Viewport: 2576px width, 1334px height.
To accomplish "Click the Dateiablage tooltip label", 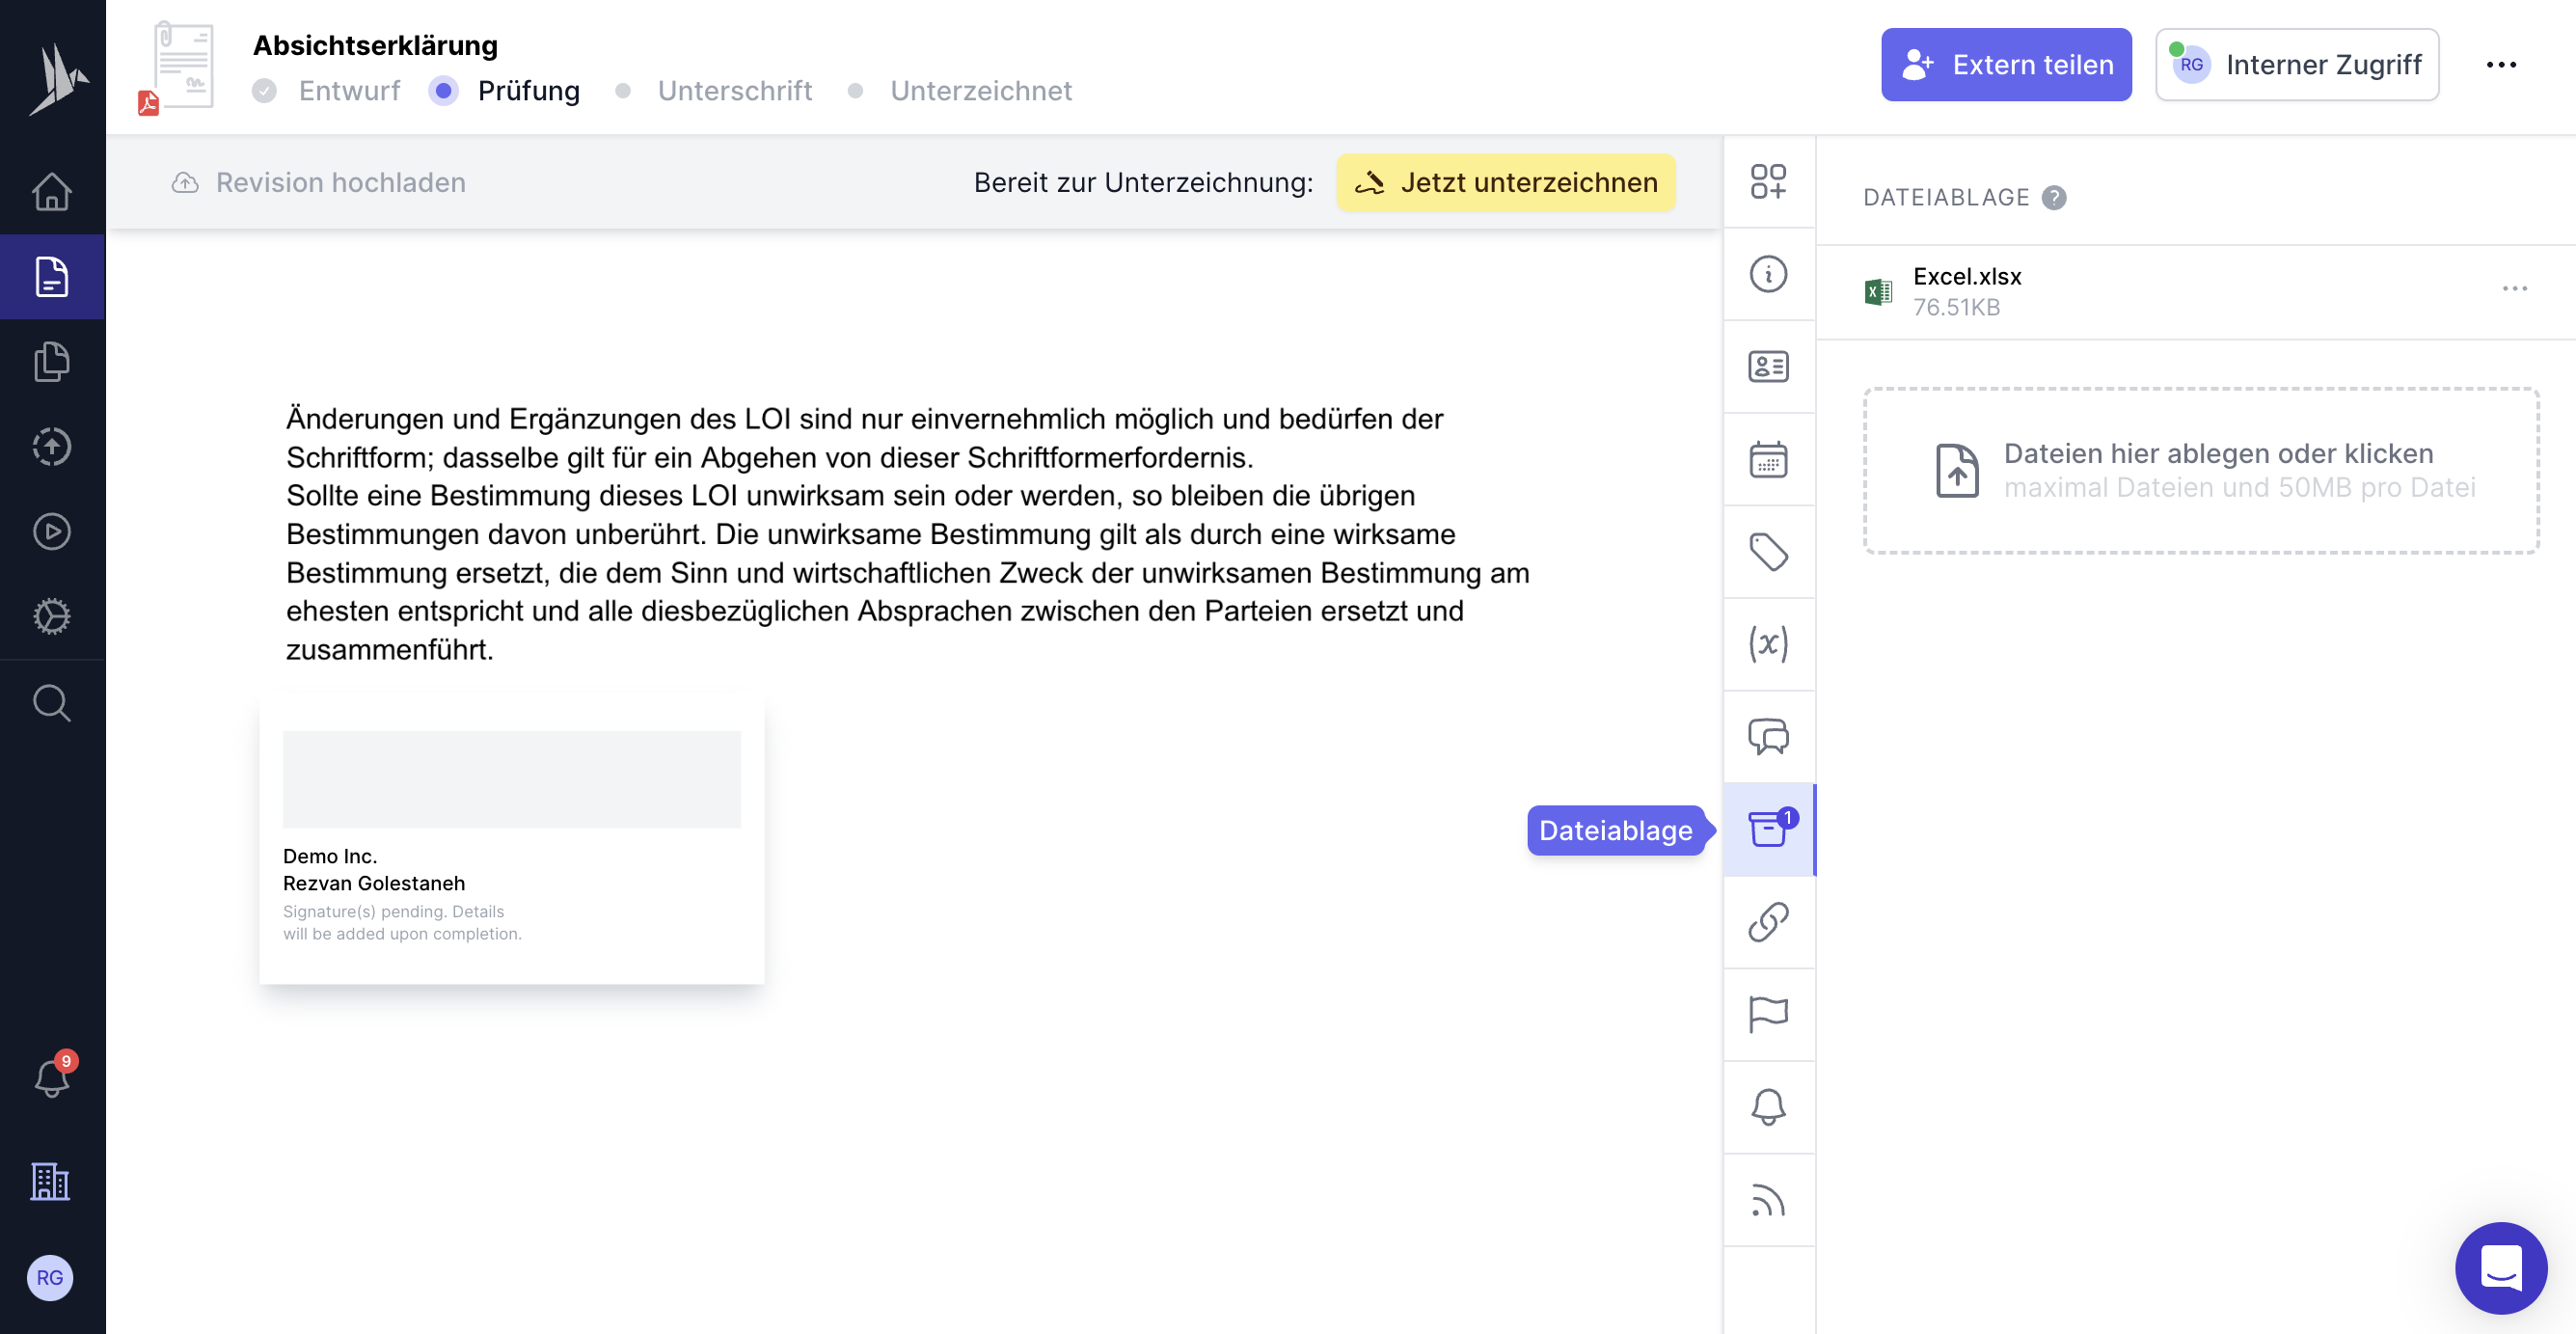I will [x=1615, y=830].
